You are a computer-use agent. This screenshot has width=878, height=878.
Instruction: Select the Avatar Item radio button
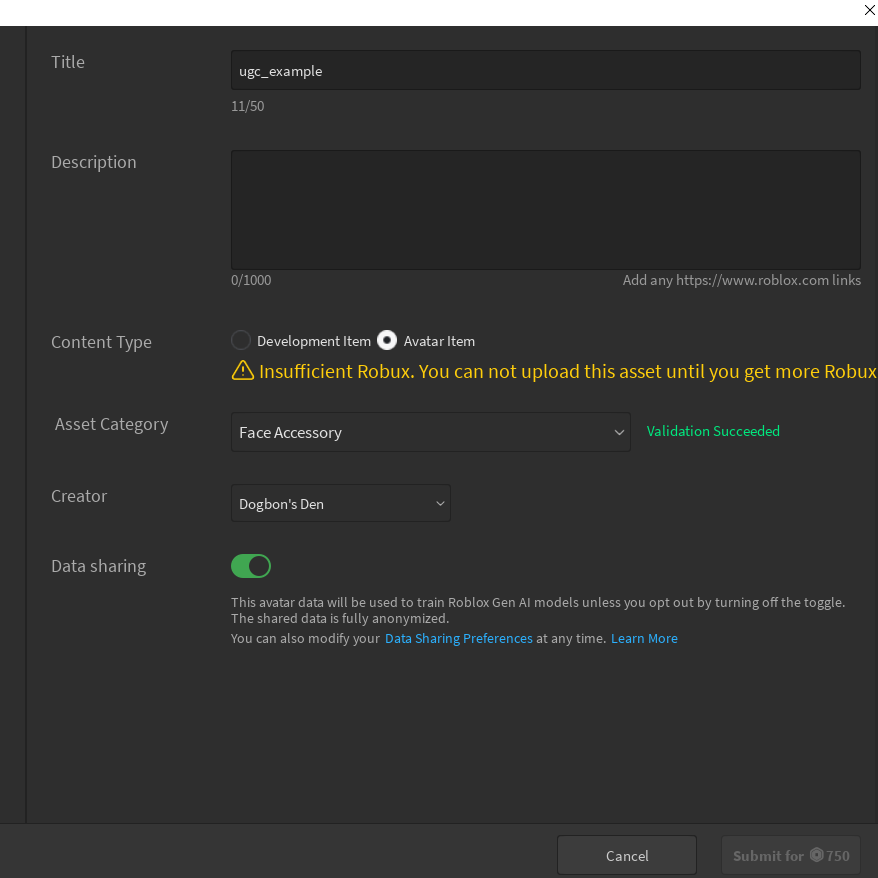tap(387, 340)
